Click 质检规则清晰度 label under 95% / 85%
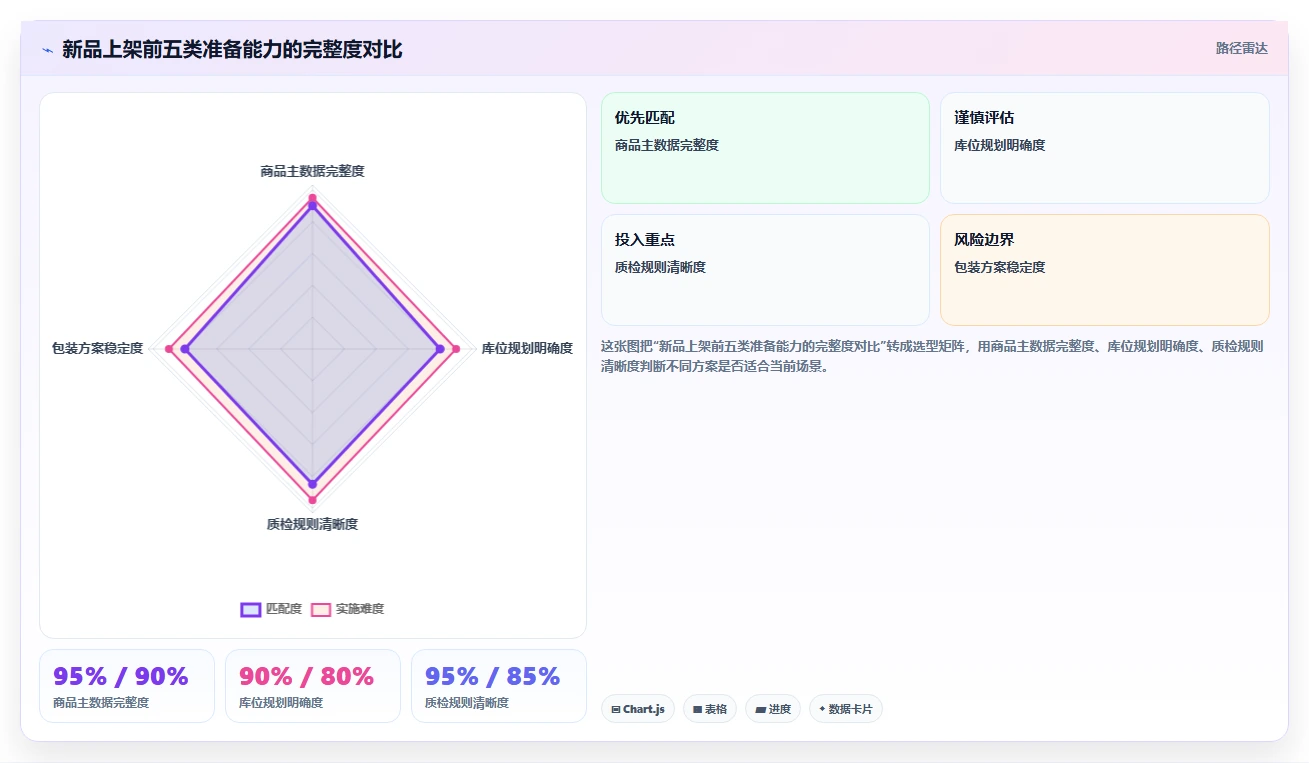1309x763 pixels. tap(467, 703)
